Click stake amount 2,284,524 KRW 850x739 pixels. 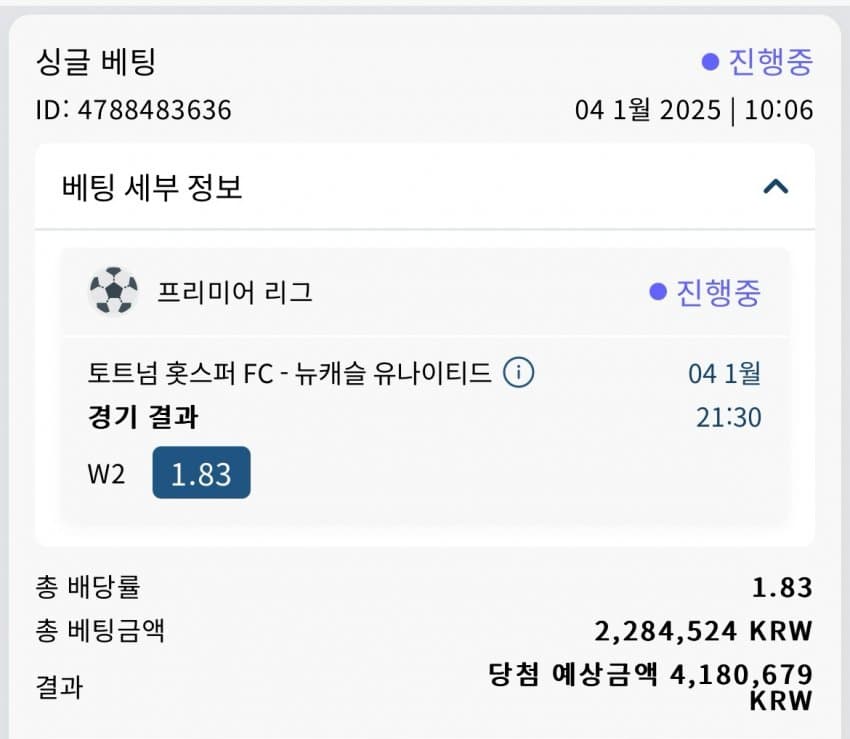704,632
